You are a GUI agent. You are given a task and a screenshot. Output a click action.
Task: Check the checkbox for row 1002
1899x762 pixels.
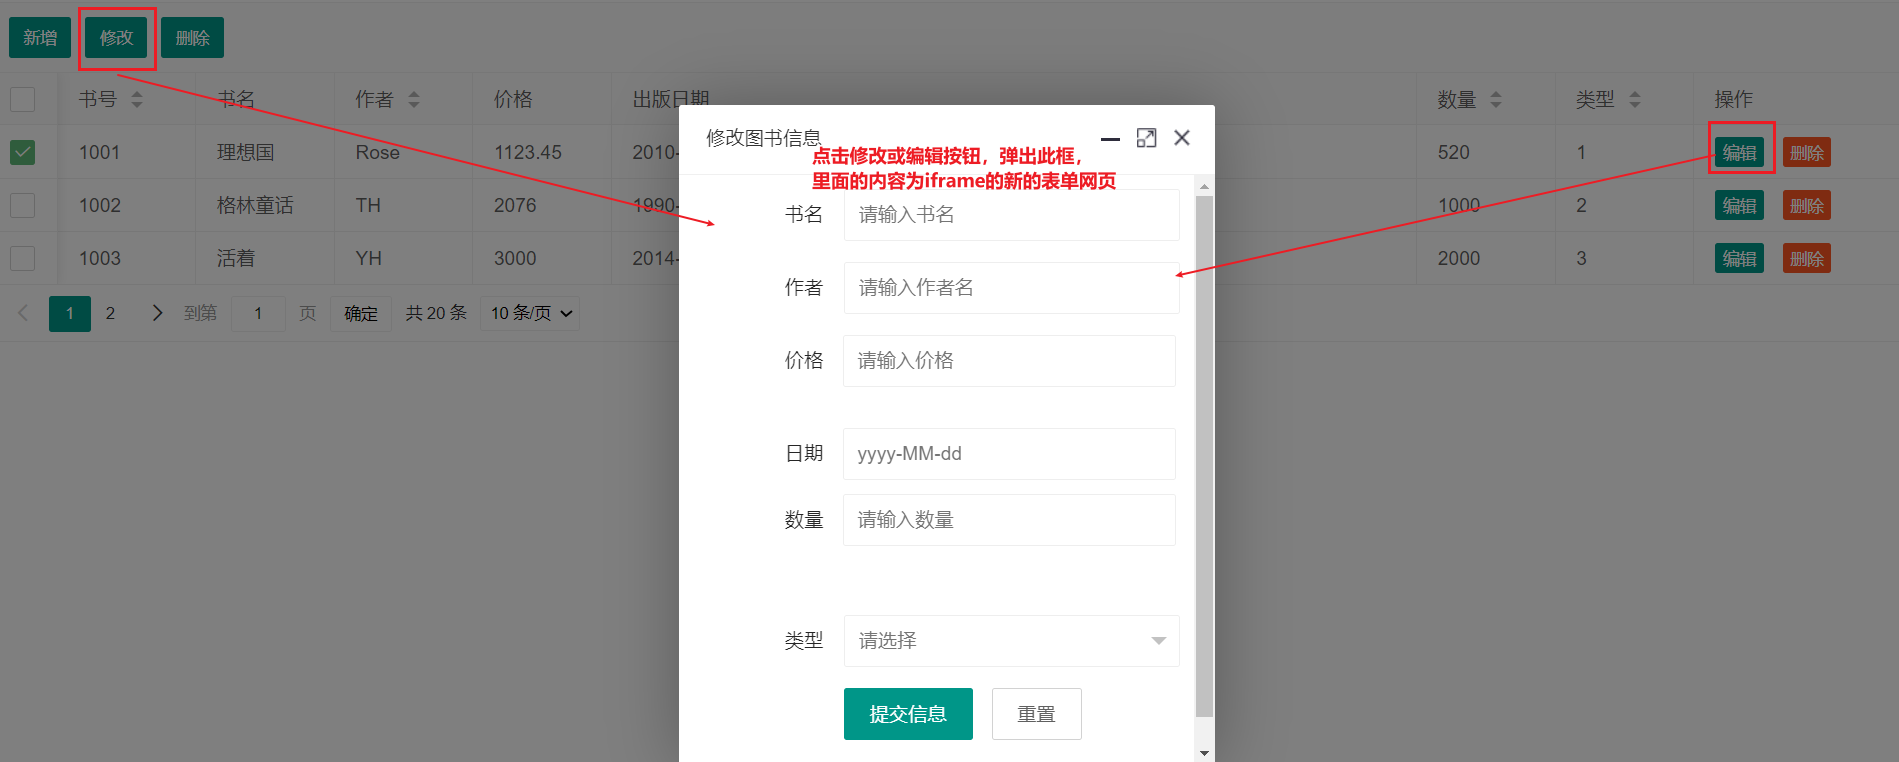22,205
